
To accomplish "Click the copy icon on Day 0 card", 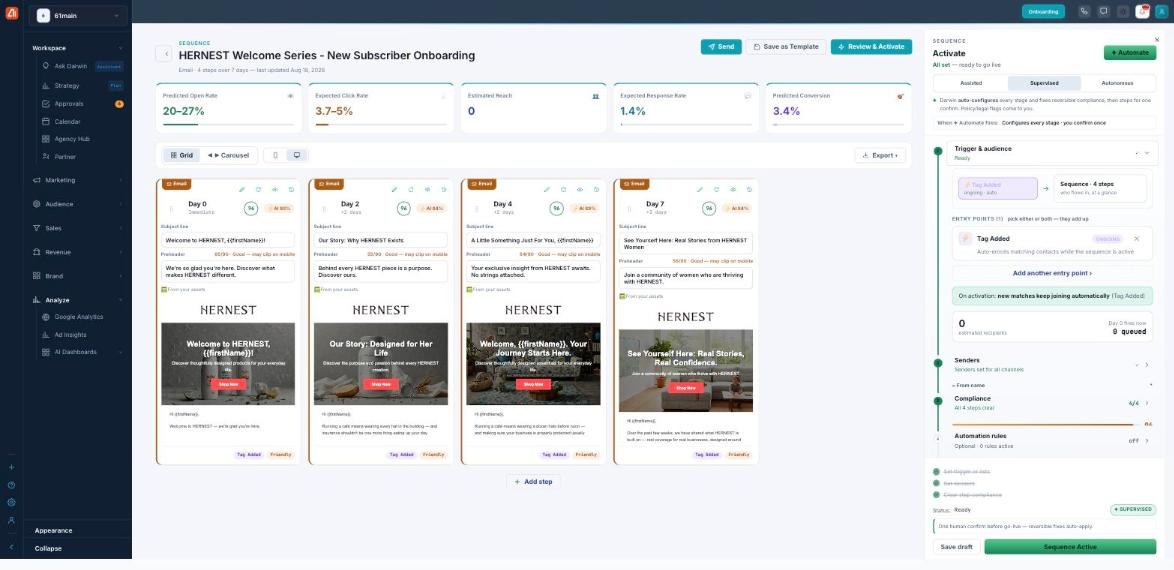I will pyautogui.click(x=291, y=190).
